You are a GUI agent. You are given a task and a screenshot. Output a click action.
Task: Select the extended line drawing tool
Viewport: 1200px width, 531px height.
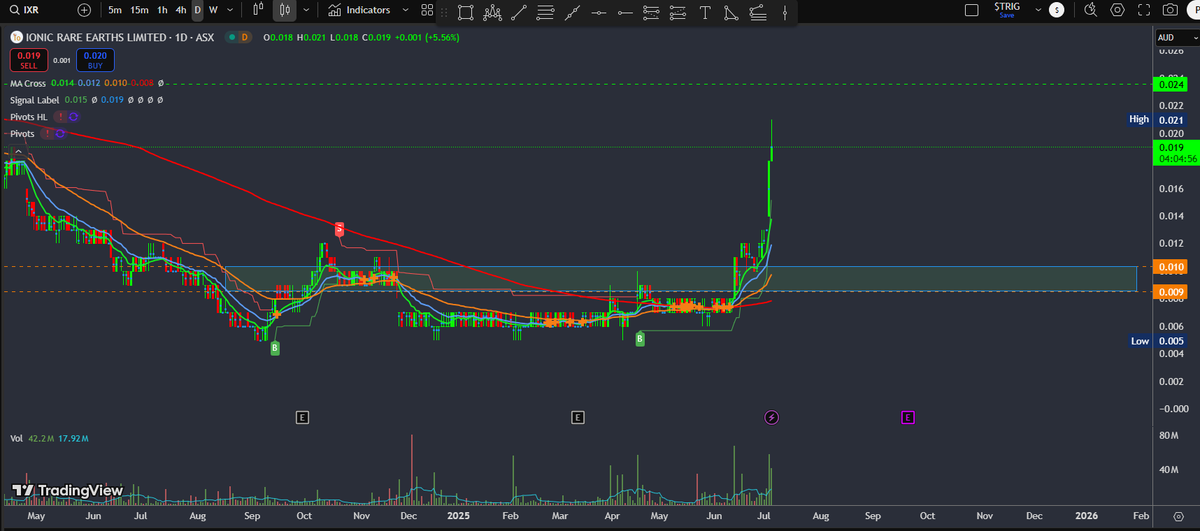point(572,12)
